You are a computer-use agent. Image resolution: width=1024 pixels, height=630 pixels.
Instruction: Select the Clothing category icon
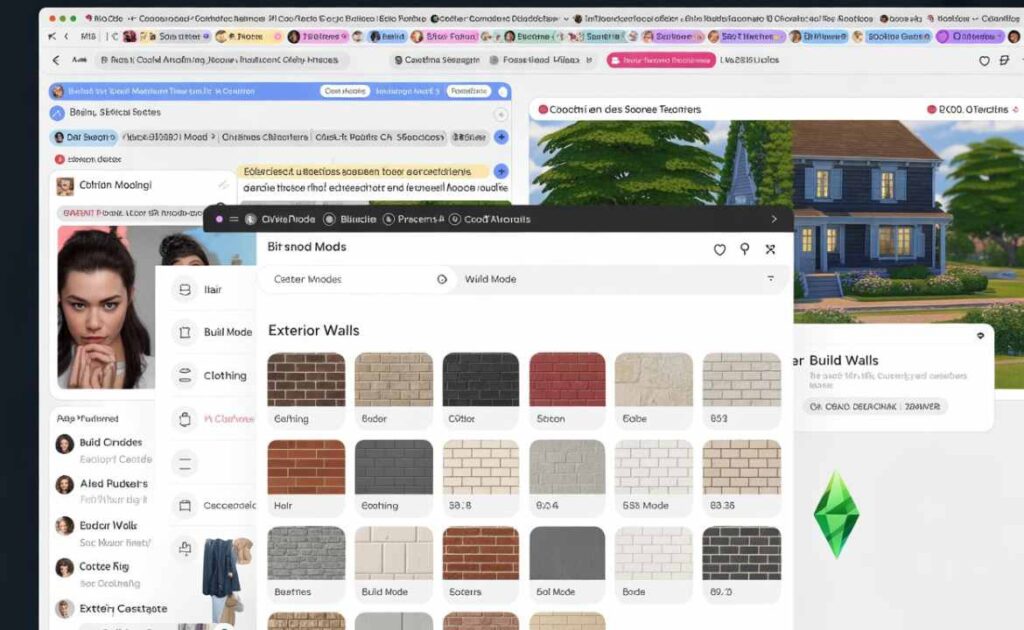[x=184, y=375]
